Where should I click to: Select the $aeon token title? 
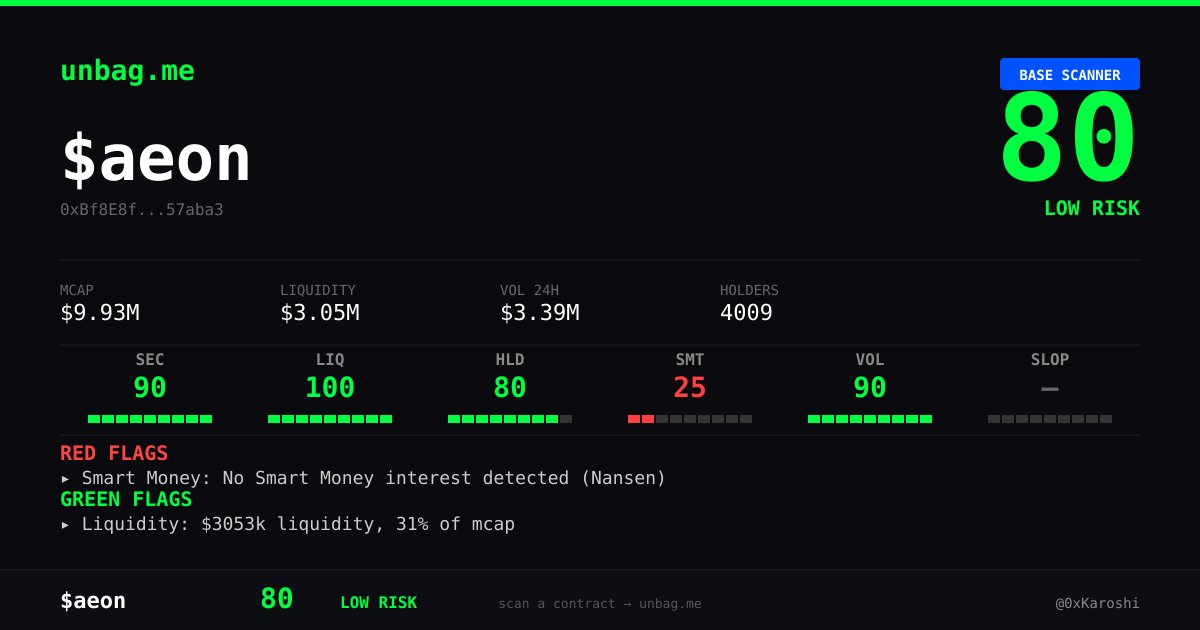156,158
